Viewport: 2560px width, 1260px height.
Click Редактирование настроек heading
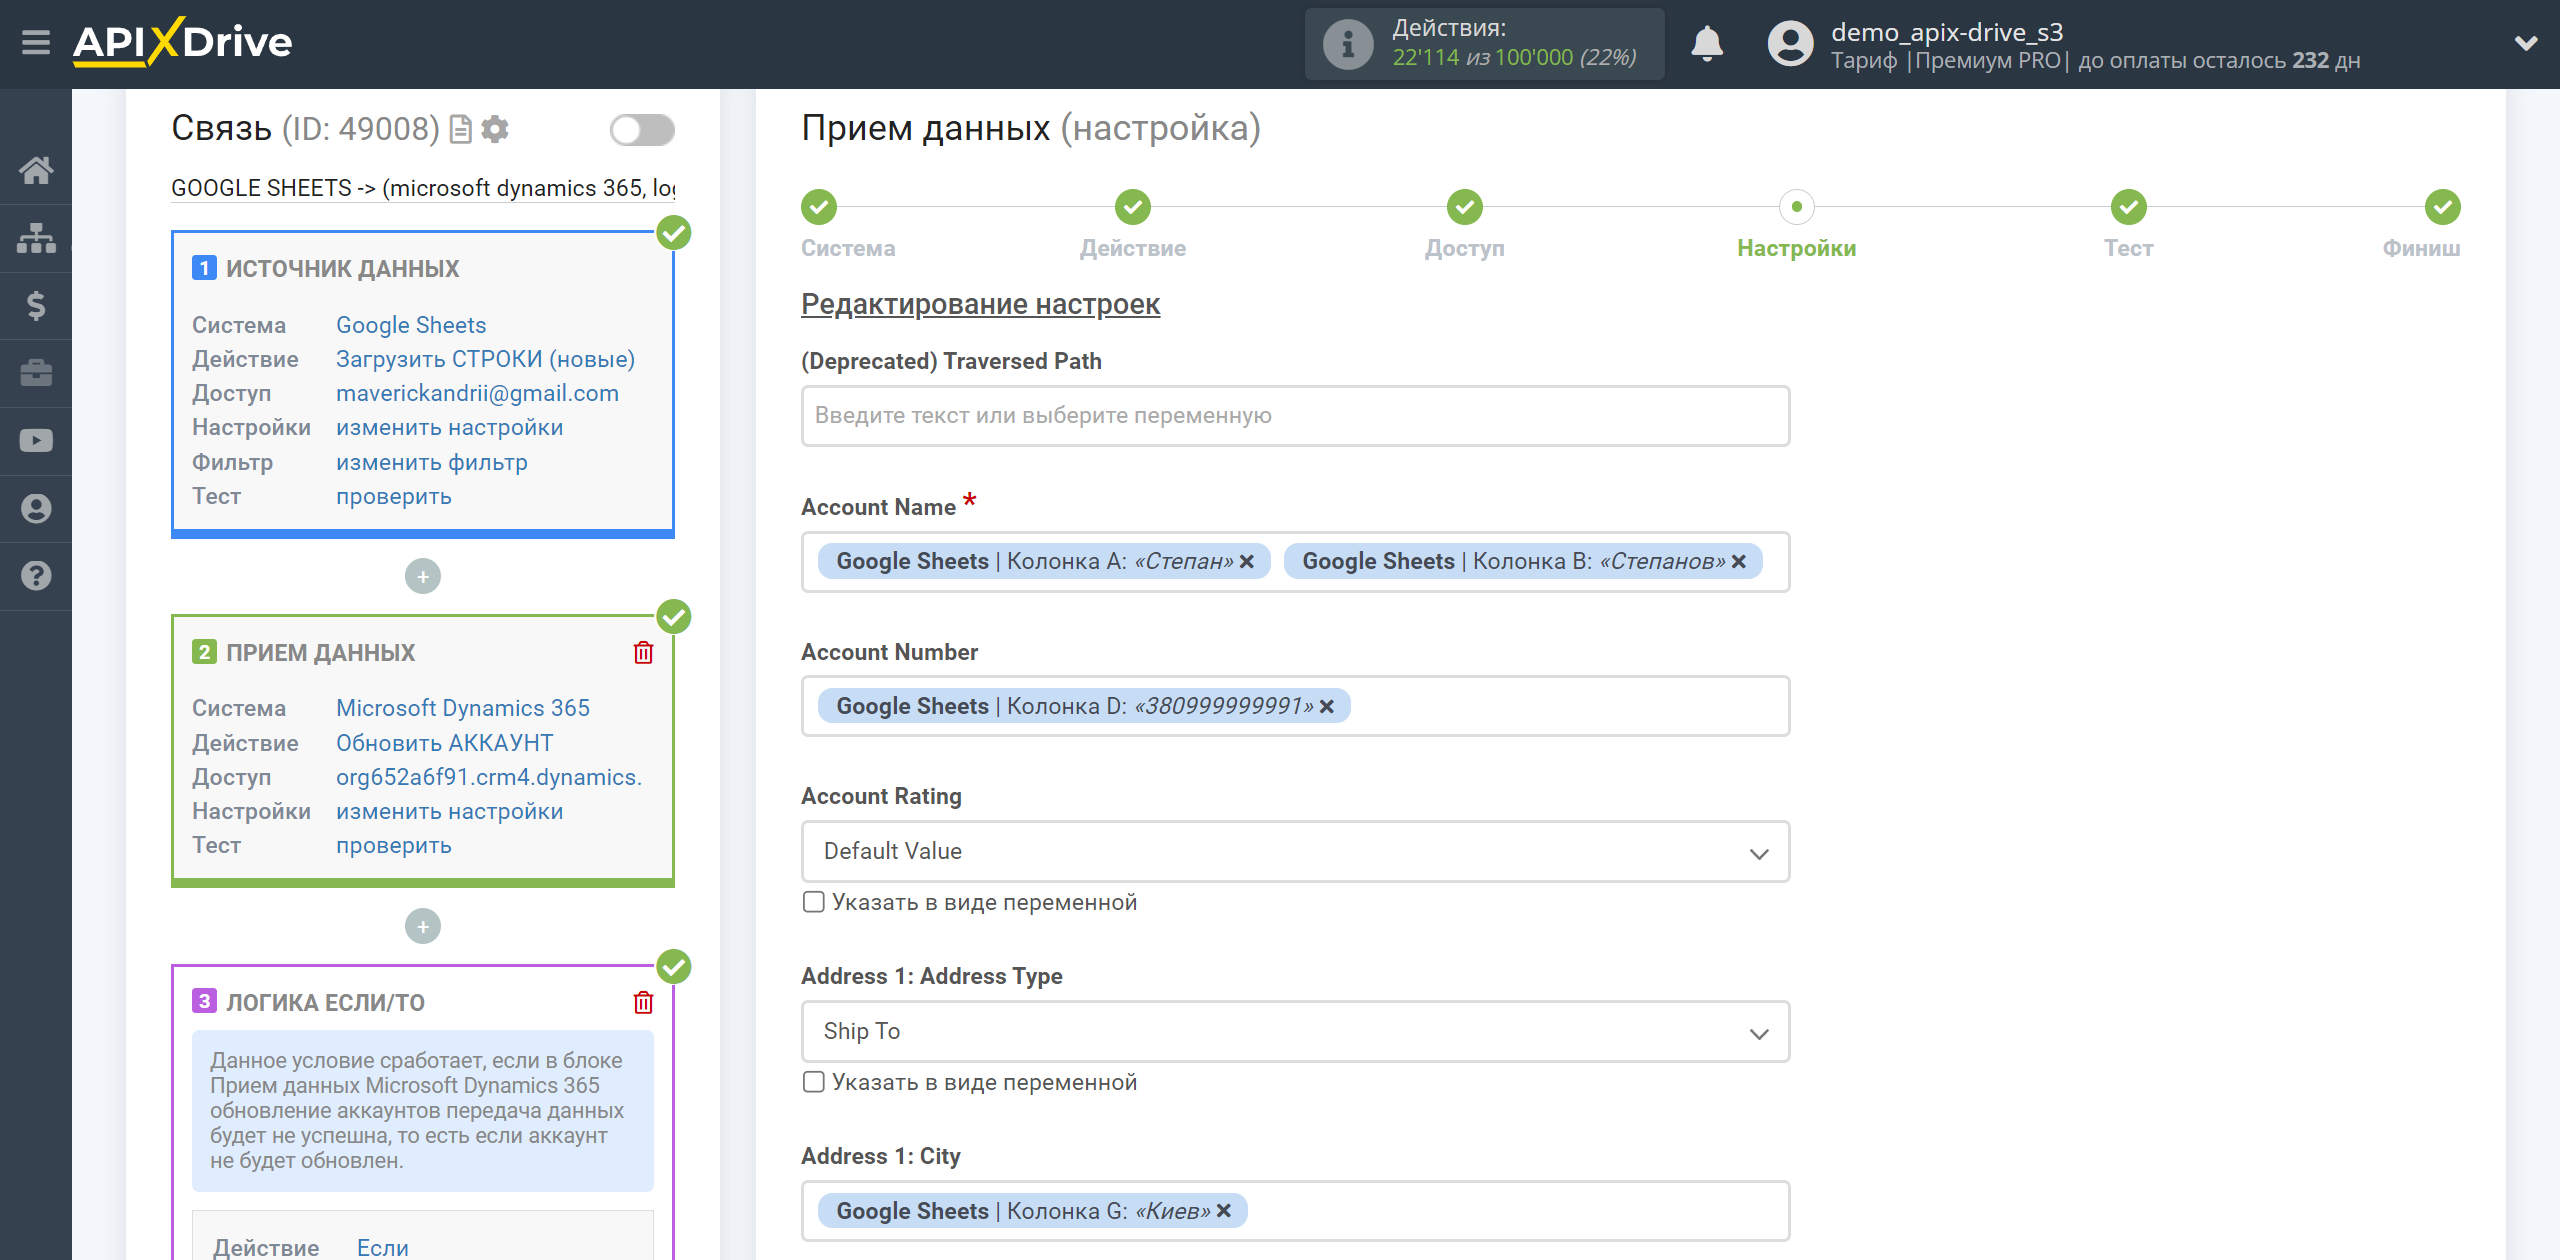pos(980,304)
